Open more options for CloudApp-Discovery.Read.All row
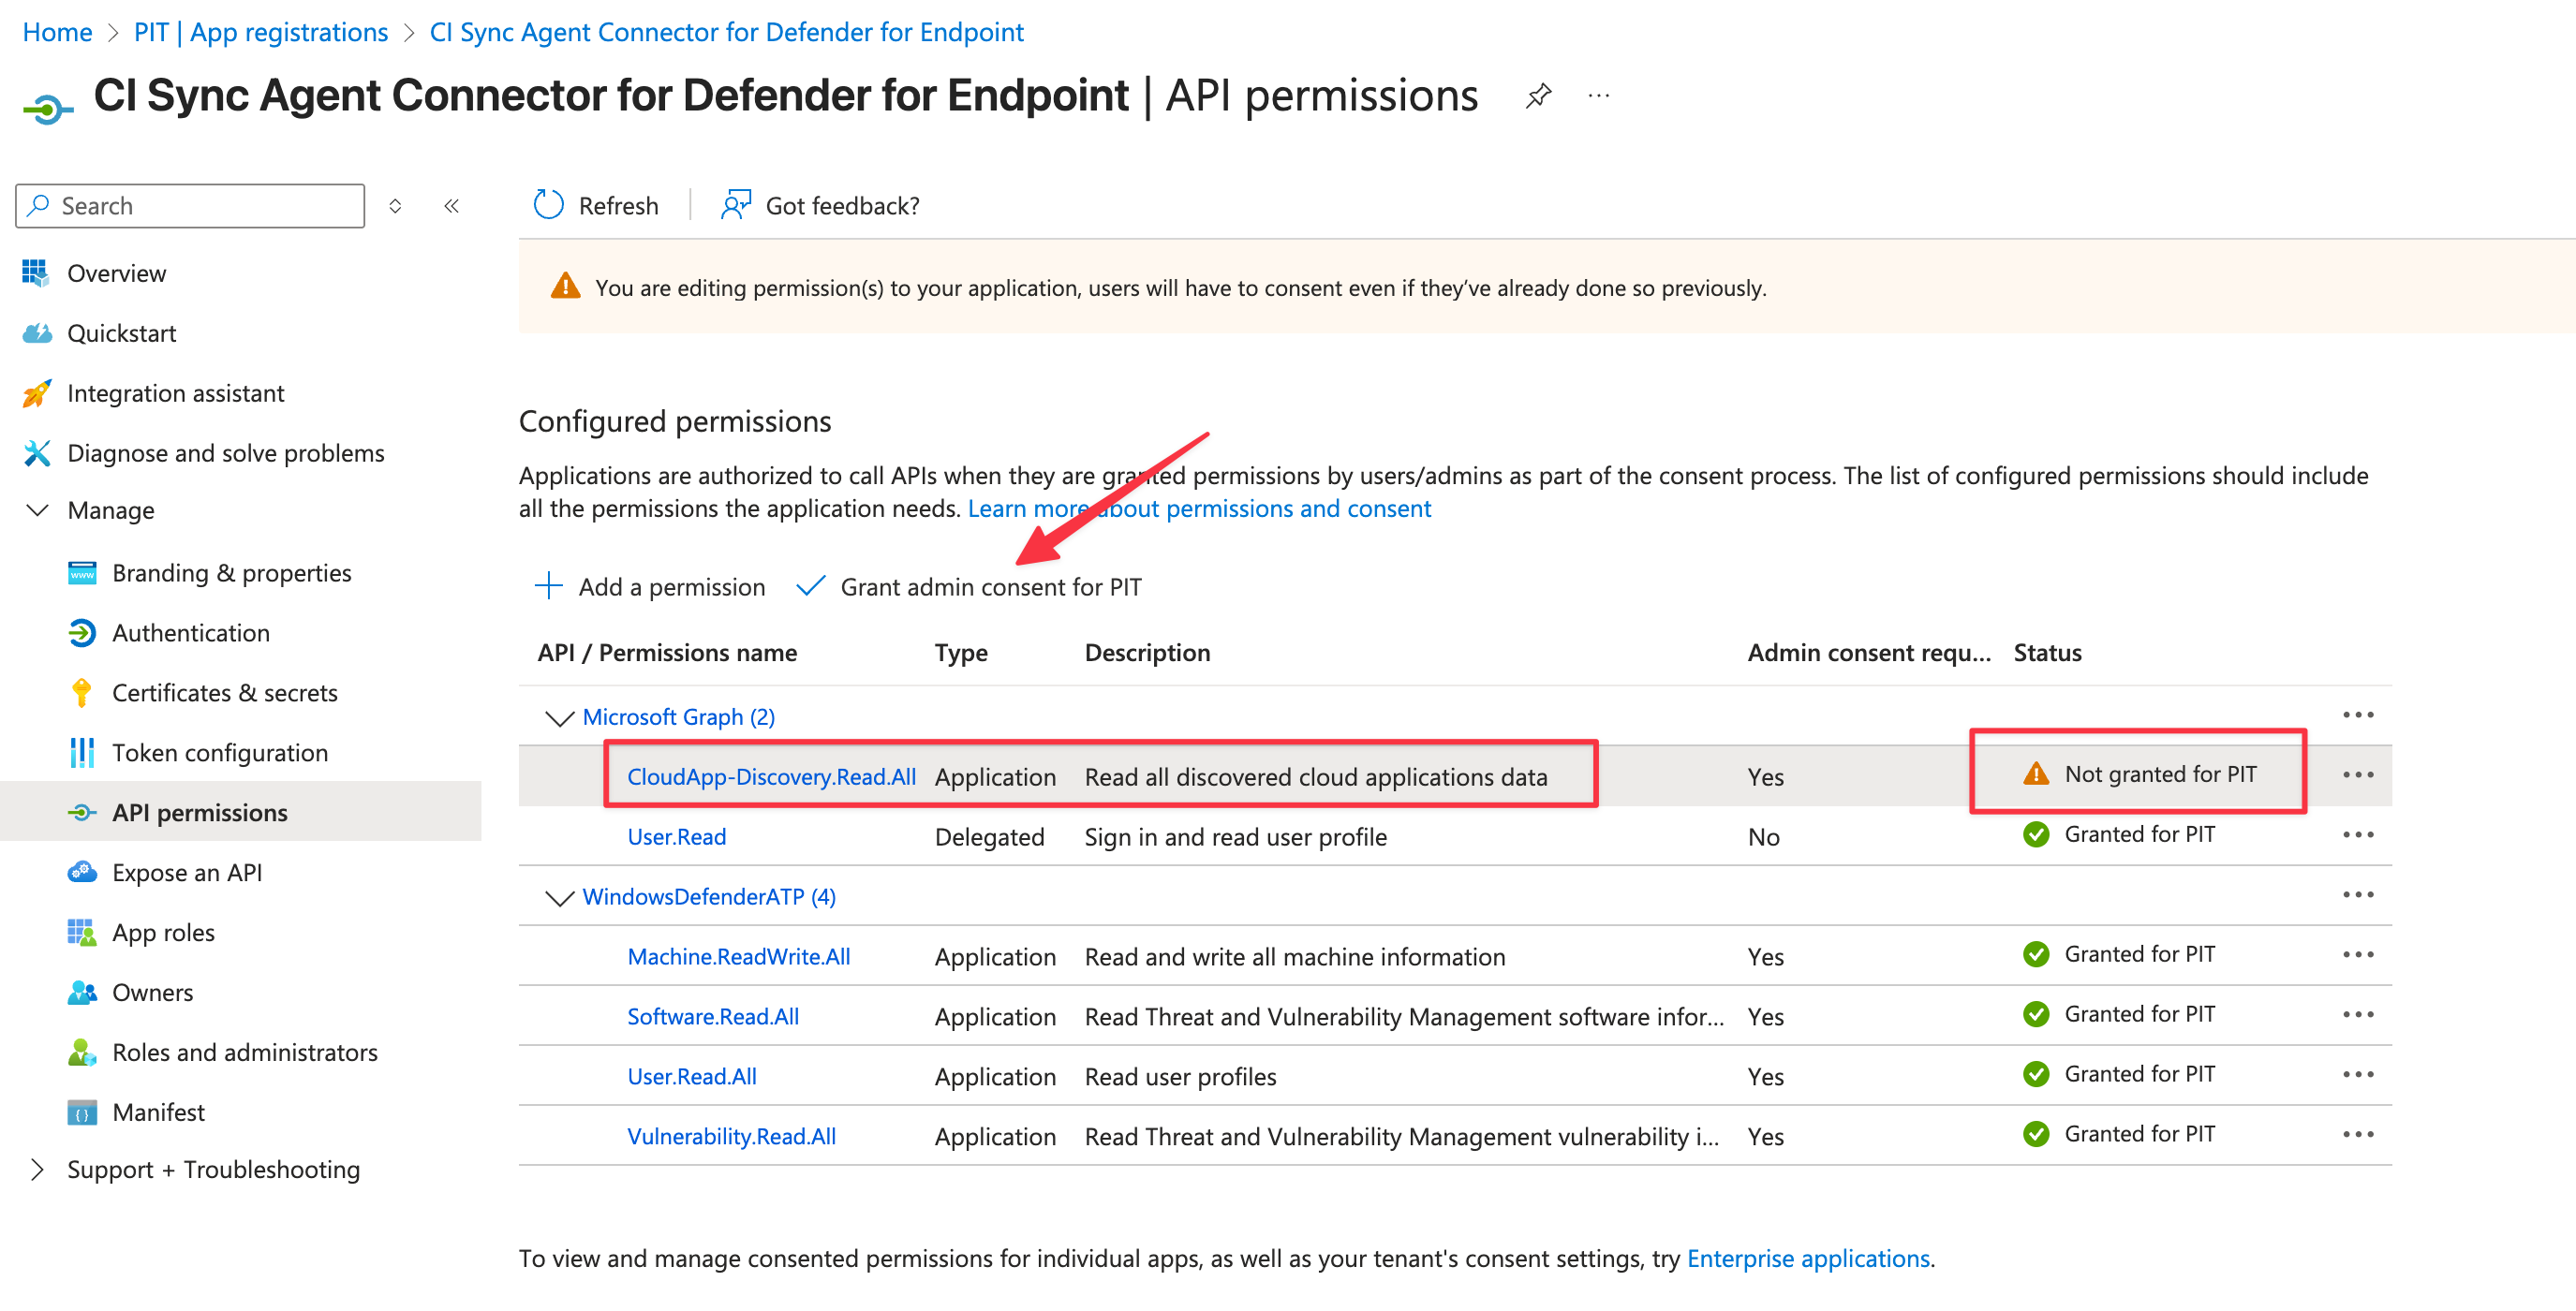 [x=2357, y=775]
